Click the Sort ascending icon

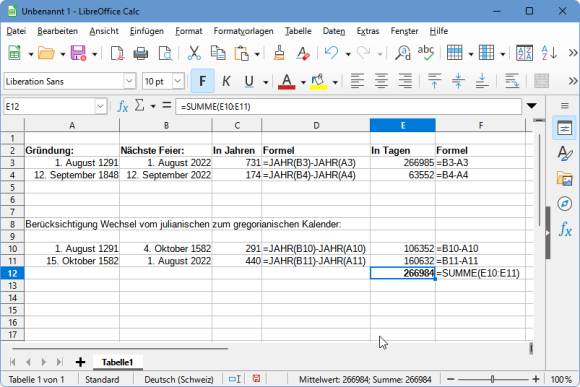(549, 53)
